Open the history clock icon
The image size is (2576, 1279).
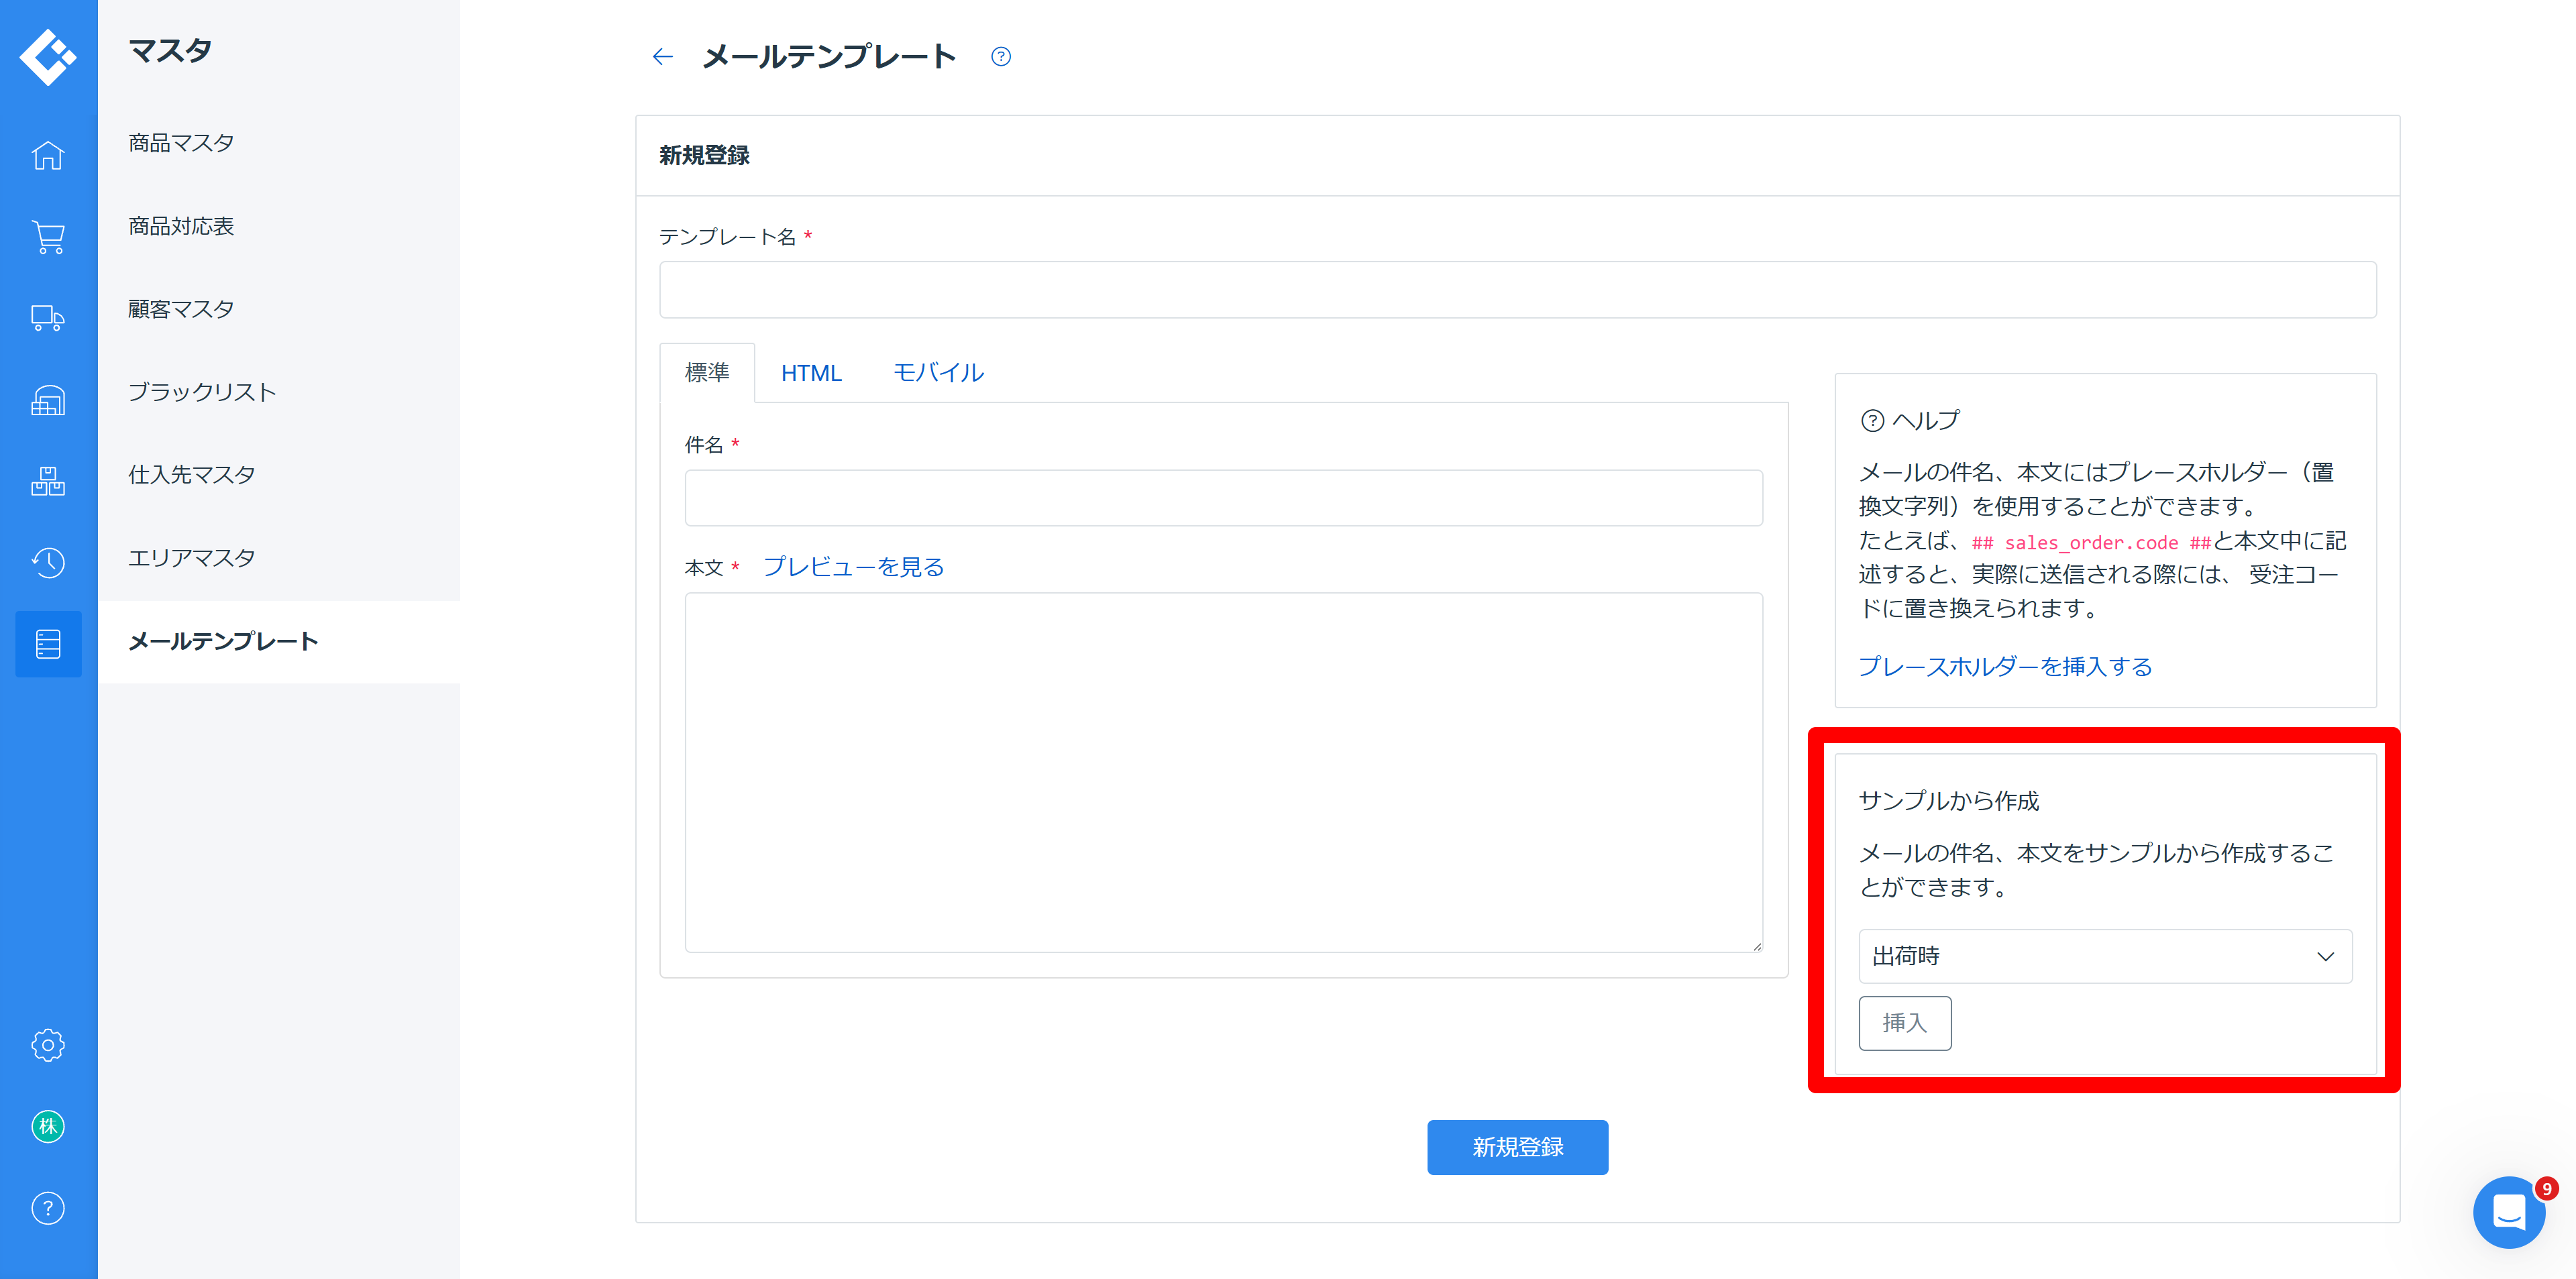click(x=48, y=563)
